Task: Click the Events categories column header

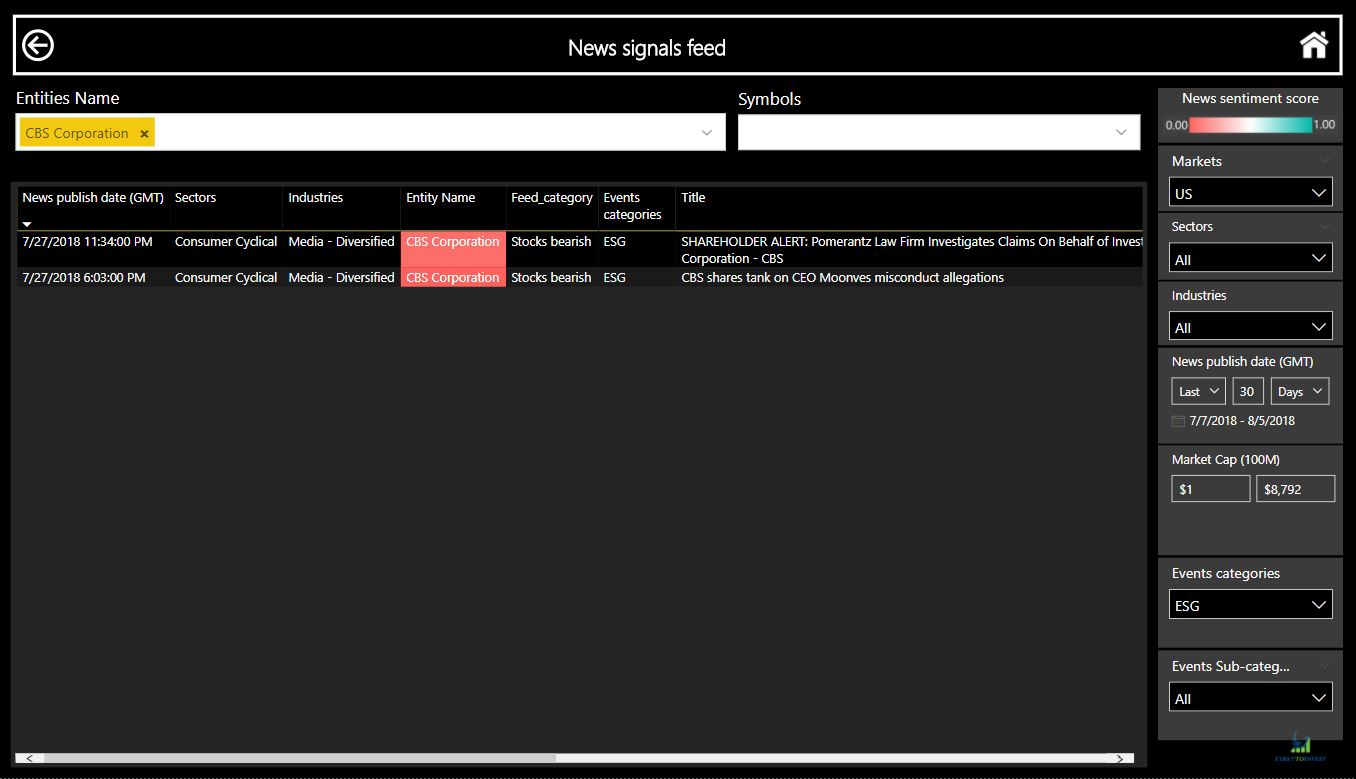Action: pos(632,206)
